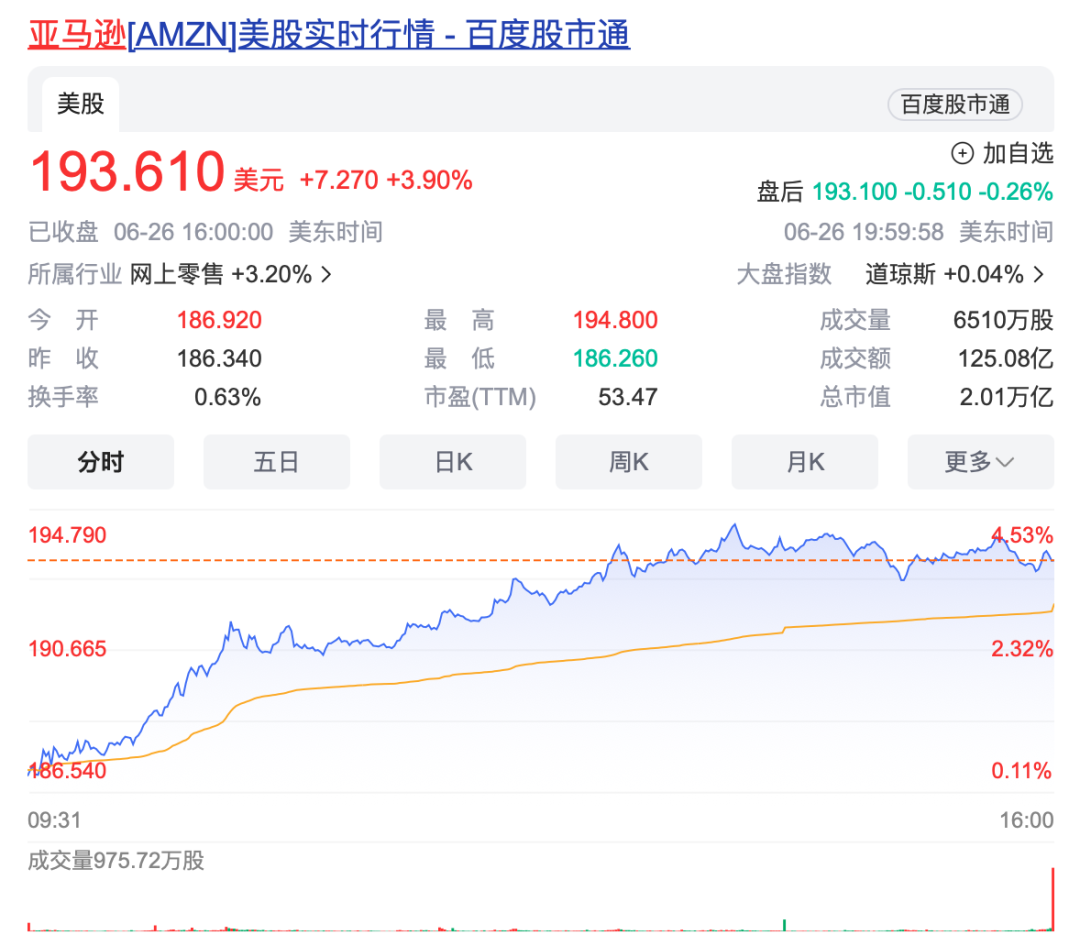Click the 成交量 value 6510万股
Viewport: 1080px width, 946px height.
click(1003, 320)
